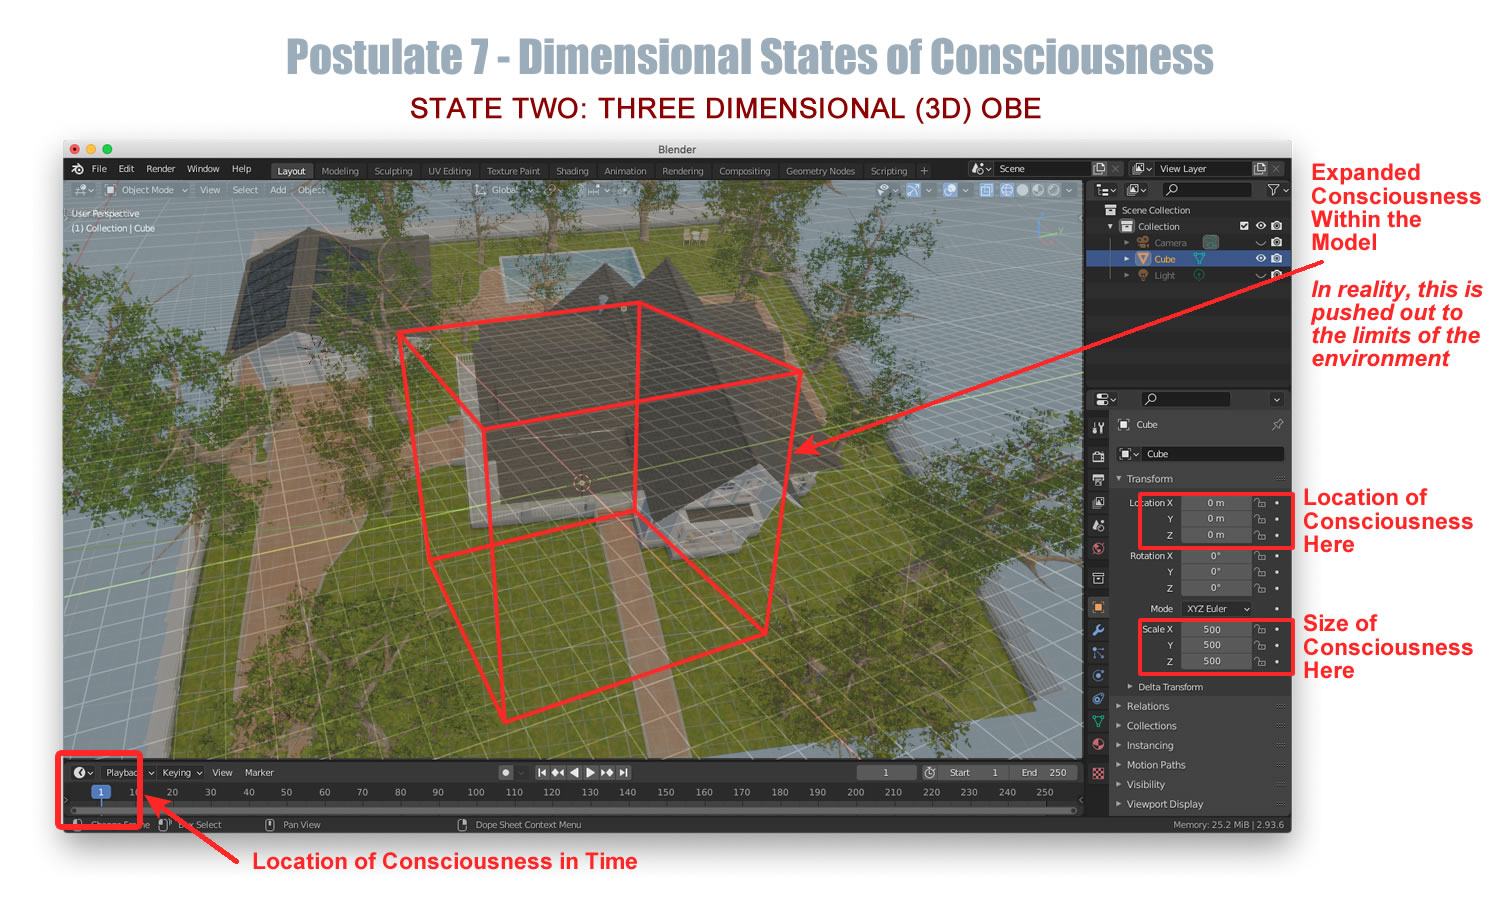Open the XYZ Euler rotation mode dropdown
The height and width of the screenshot is (900, 1500).
coord(1216,608)
